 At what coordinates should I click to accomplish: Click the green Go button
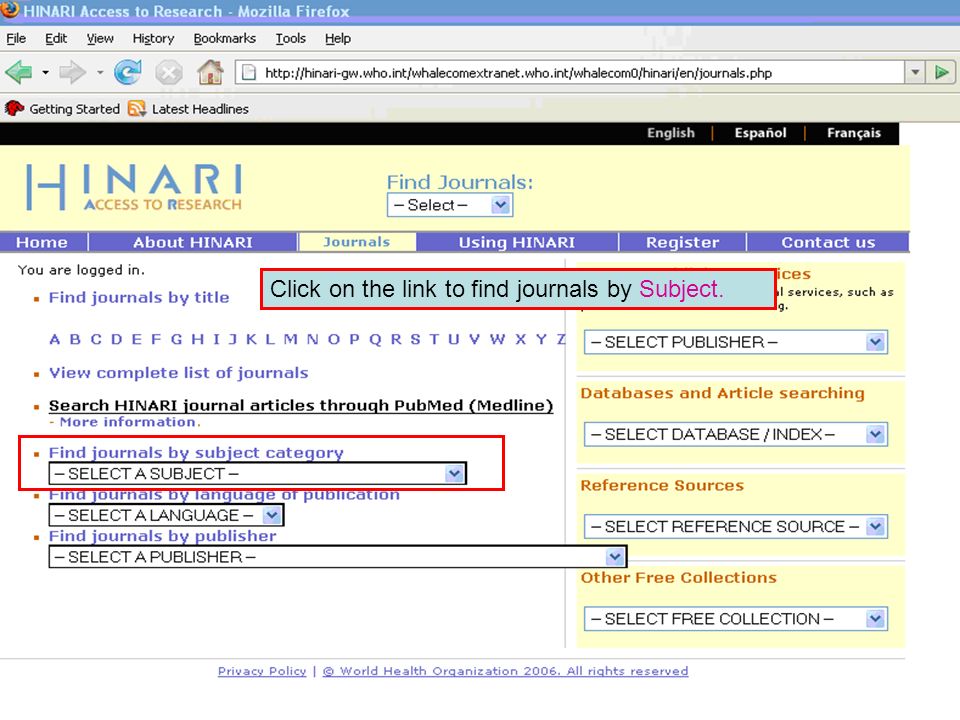[x=942, y=73]
